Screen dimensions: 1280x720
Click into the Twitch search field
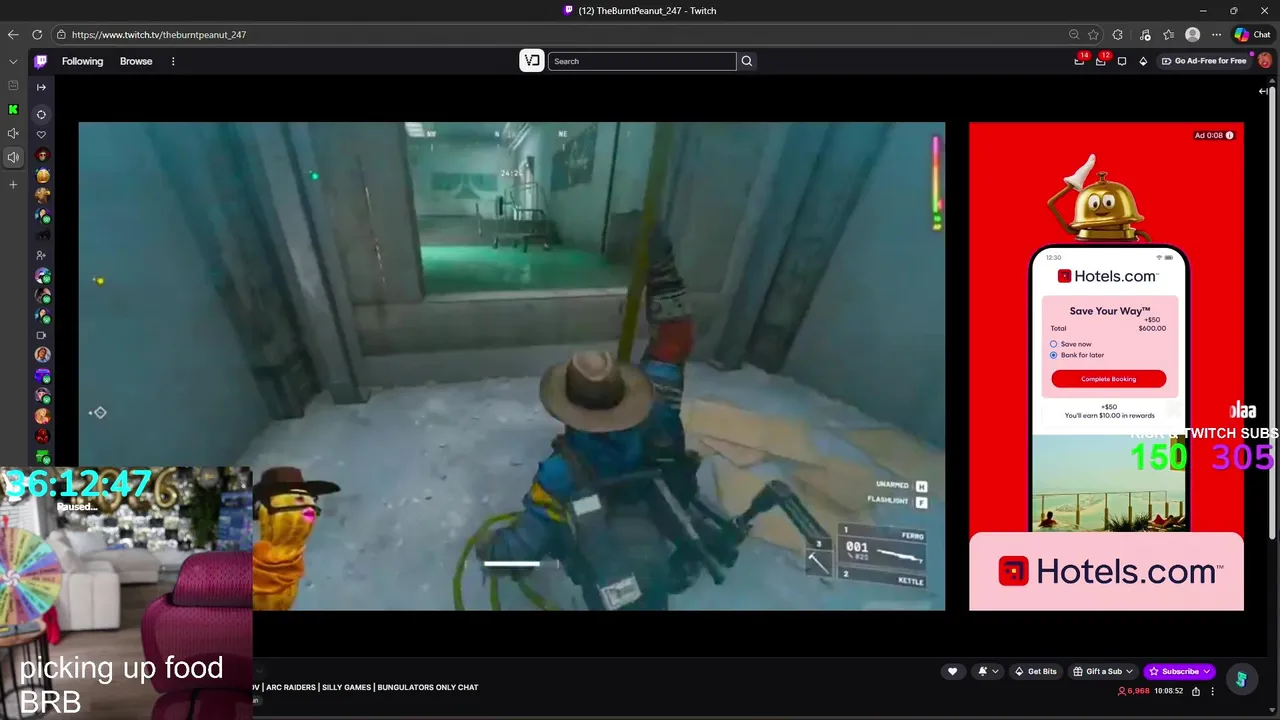[x=642, y=61]
